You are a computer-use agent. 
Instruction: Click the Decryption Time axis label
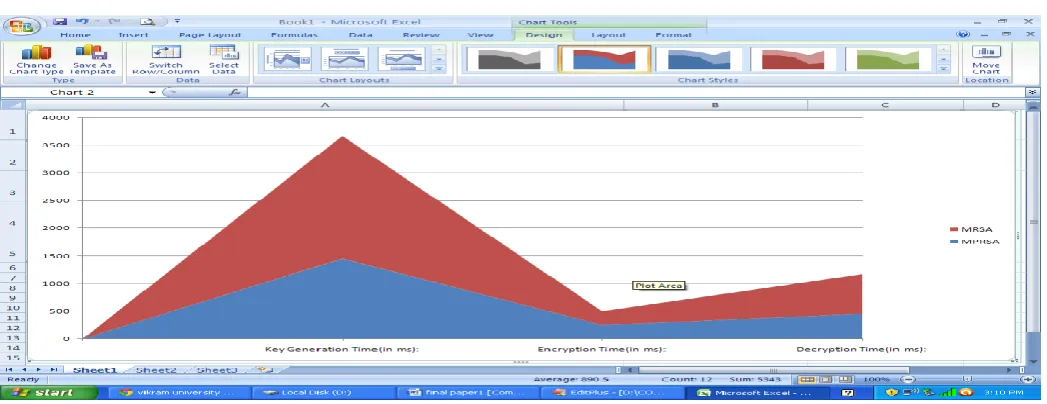tap(861, 349)
